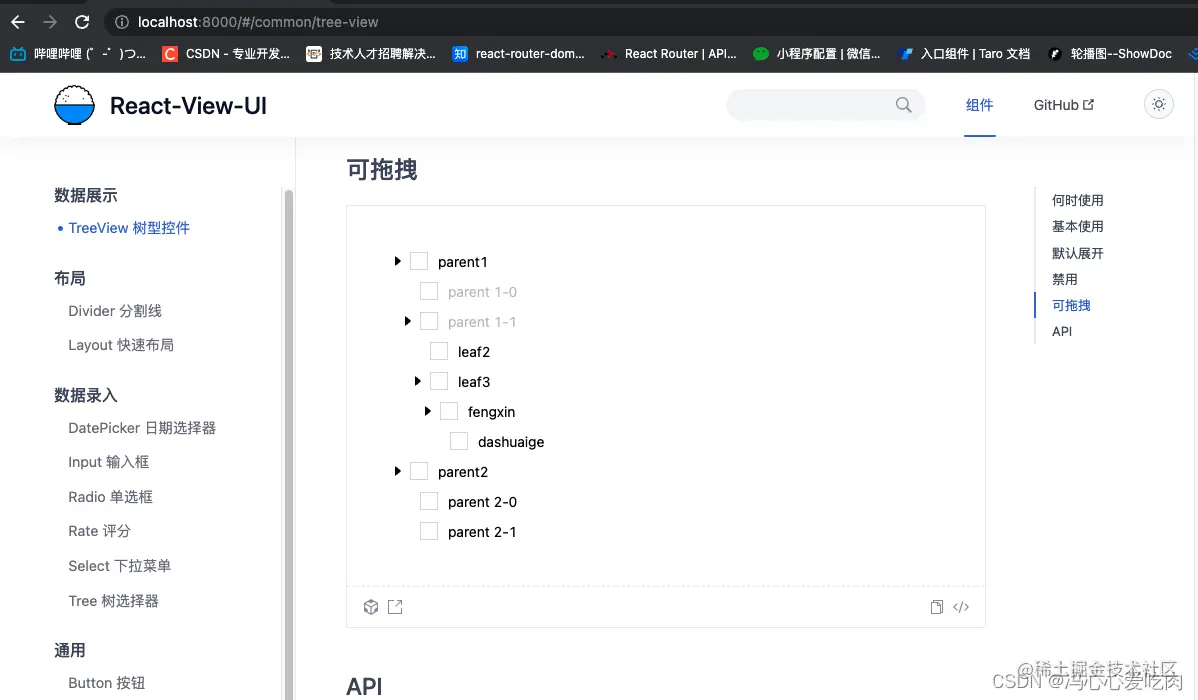Open the search magnifier in the header

pyautogui.click(x=903, y=104)
